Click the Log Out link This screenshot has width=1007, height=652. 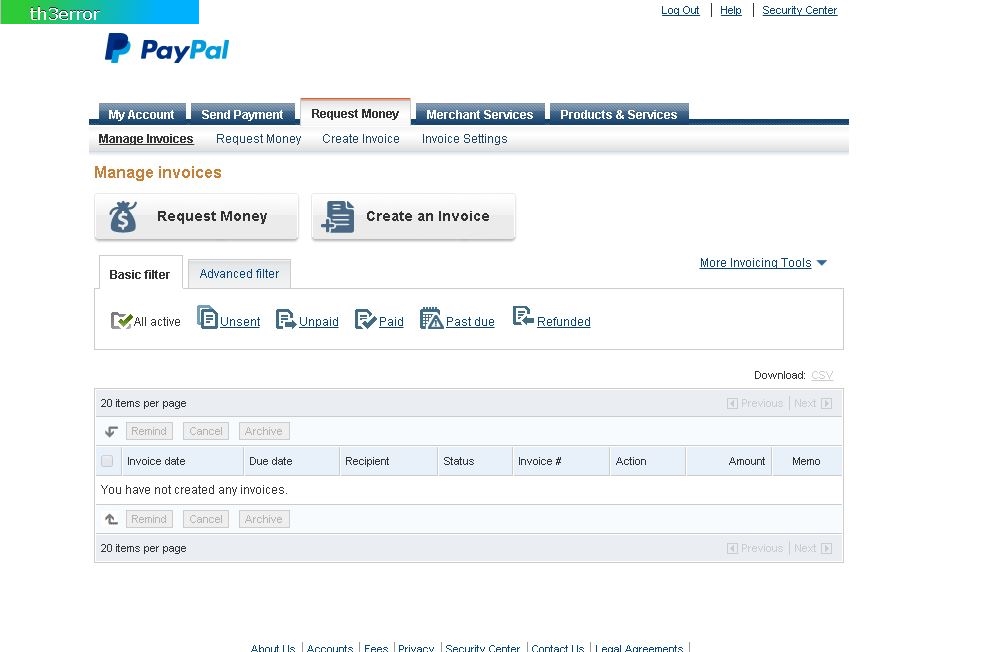pos(680,10)
